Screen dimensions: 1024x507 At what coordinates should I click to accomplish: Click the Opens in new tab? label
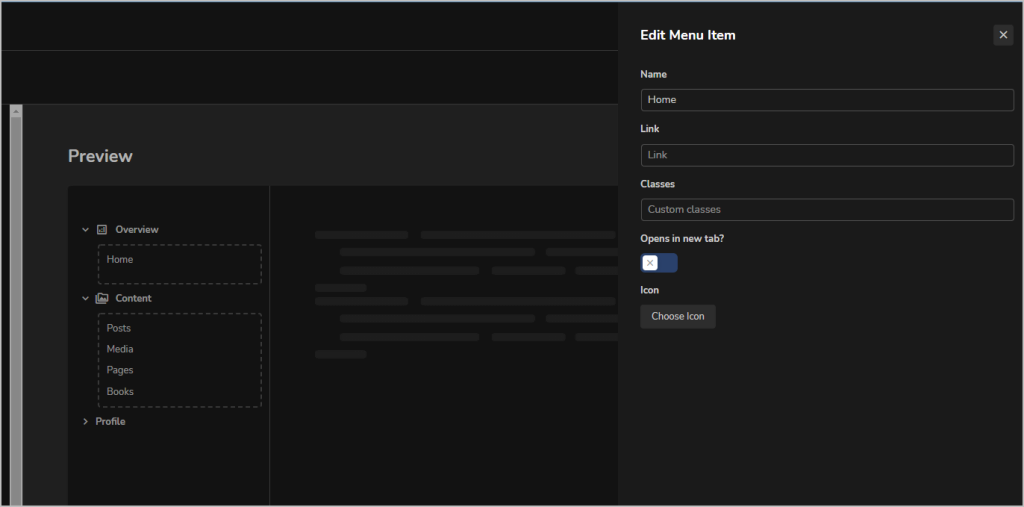[682, 238]
